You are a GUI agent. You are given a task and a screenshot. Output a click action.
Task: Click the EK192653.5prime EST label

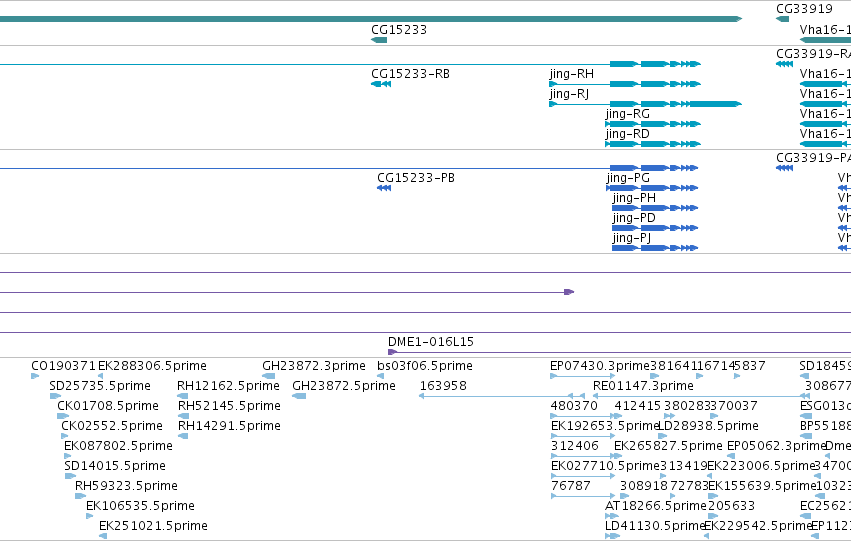[605, 426]
